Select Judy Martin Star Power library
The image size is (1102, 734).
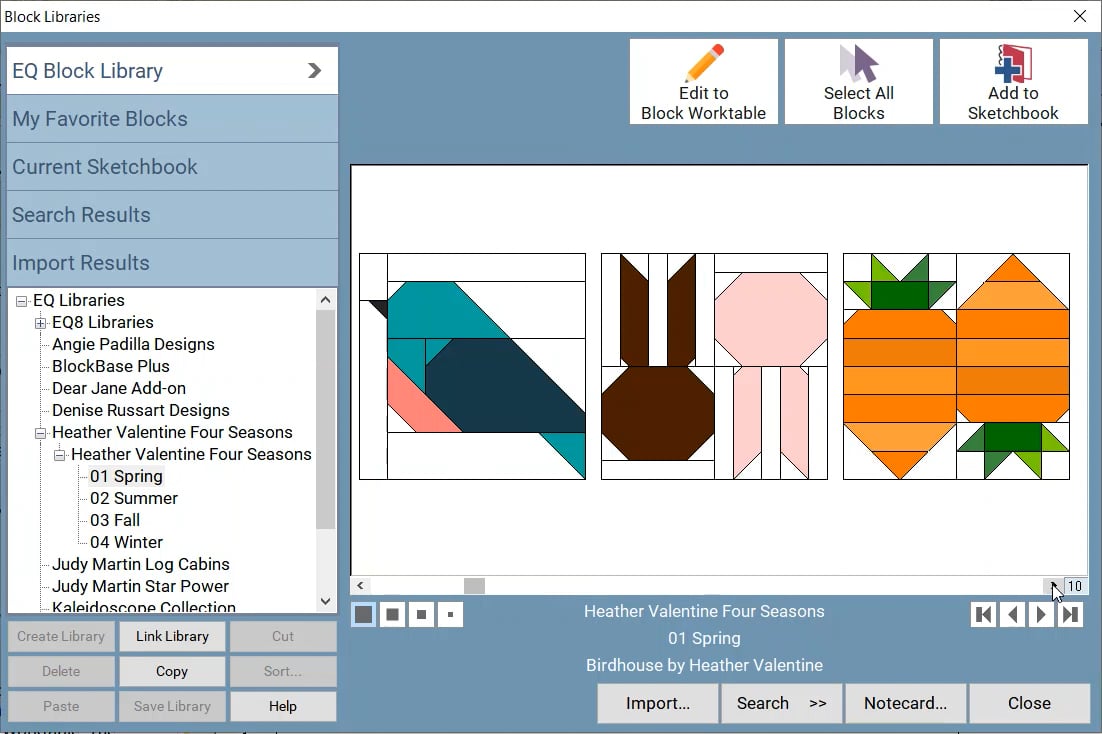(140, 586)
